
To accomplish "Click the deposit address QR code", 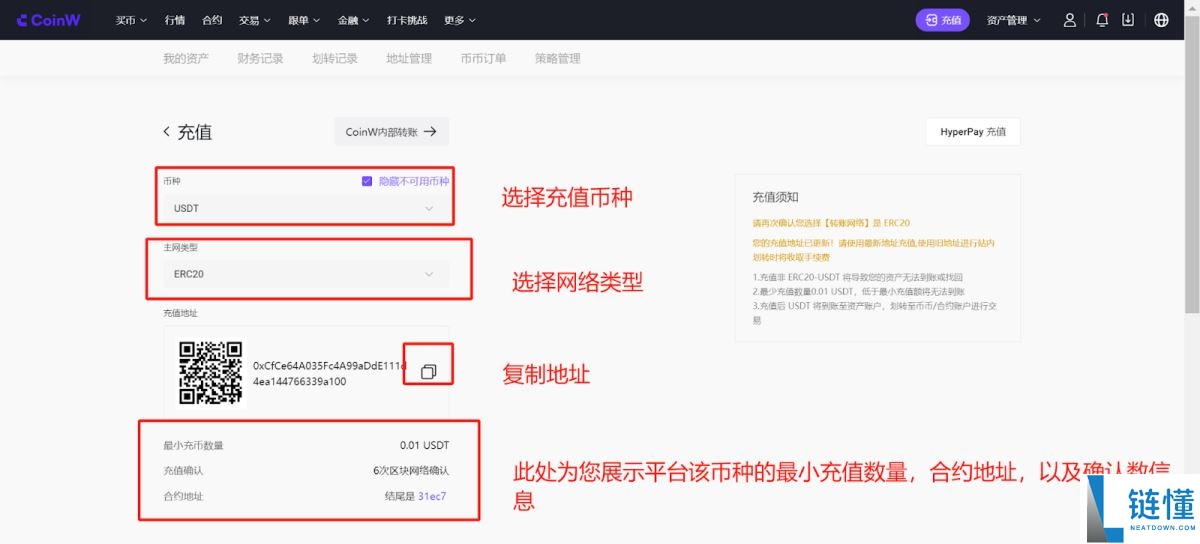I will click(x=210, y=372).
